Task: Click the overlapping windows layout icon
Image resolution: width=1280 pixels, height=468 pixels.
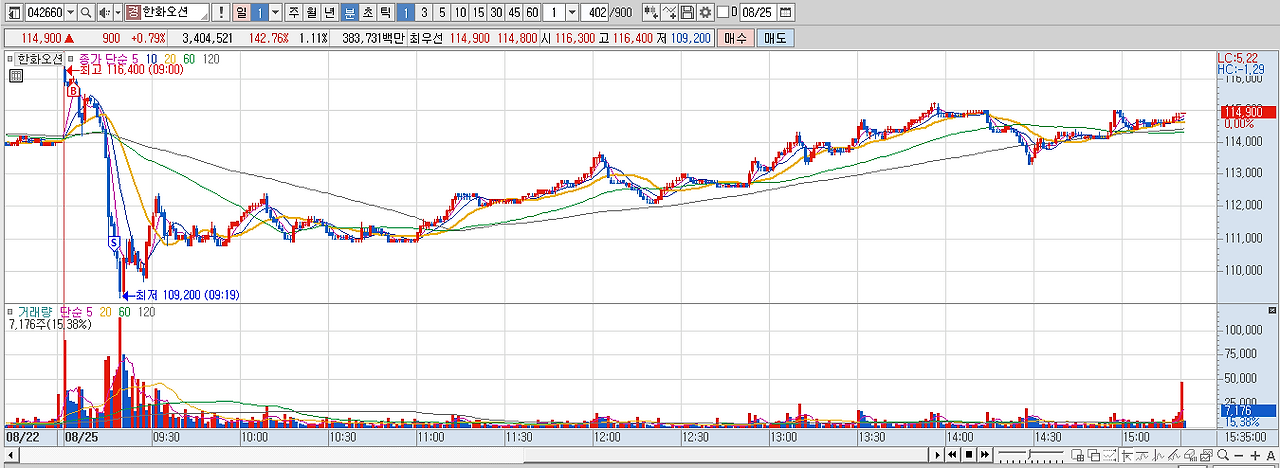Action: click(1093, 455)
